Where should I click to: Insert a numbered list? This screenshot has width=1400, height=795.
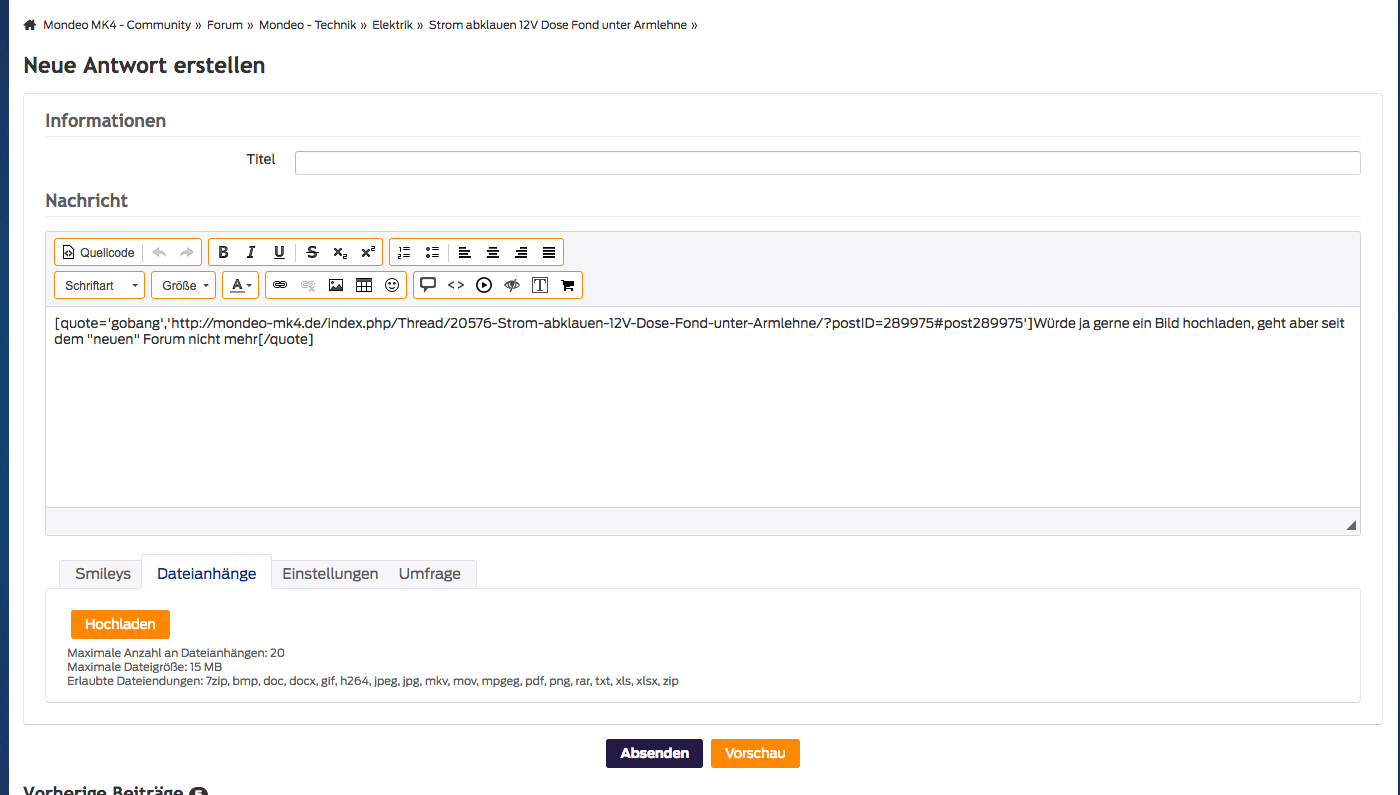point(404,253)
